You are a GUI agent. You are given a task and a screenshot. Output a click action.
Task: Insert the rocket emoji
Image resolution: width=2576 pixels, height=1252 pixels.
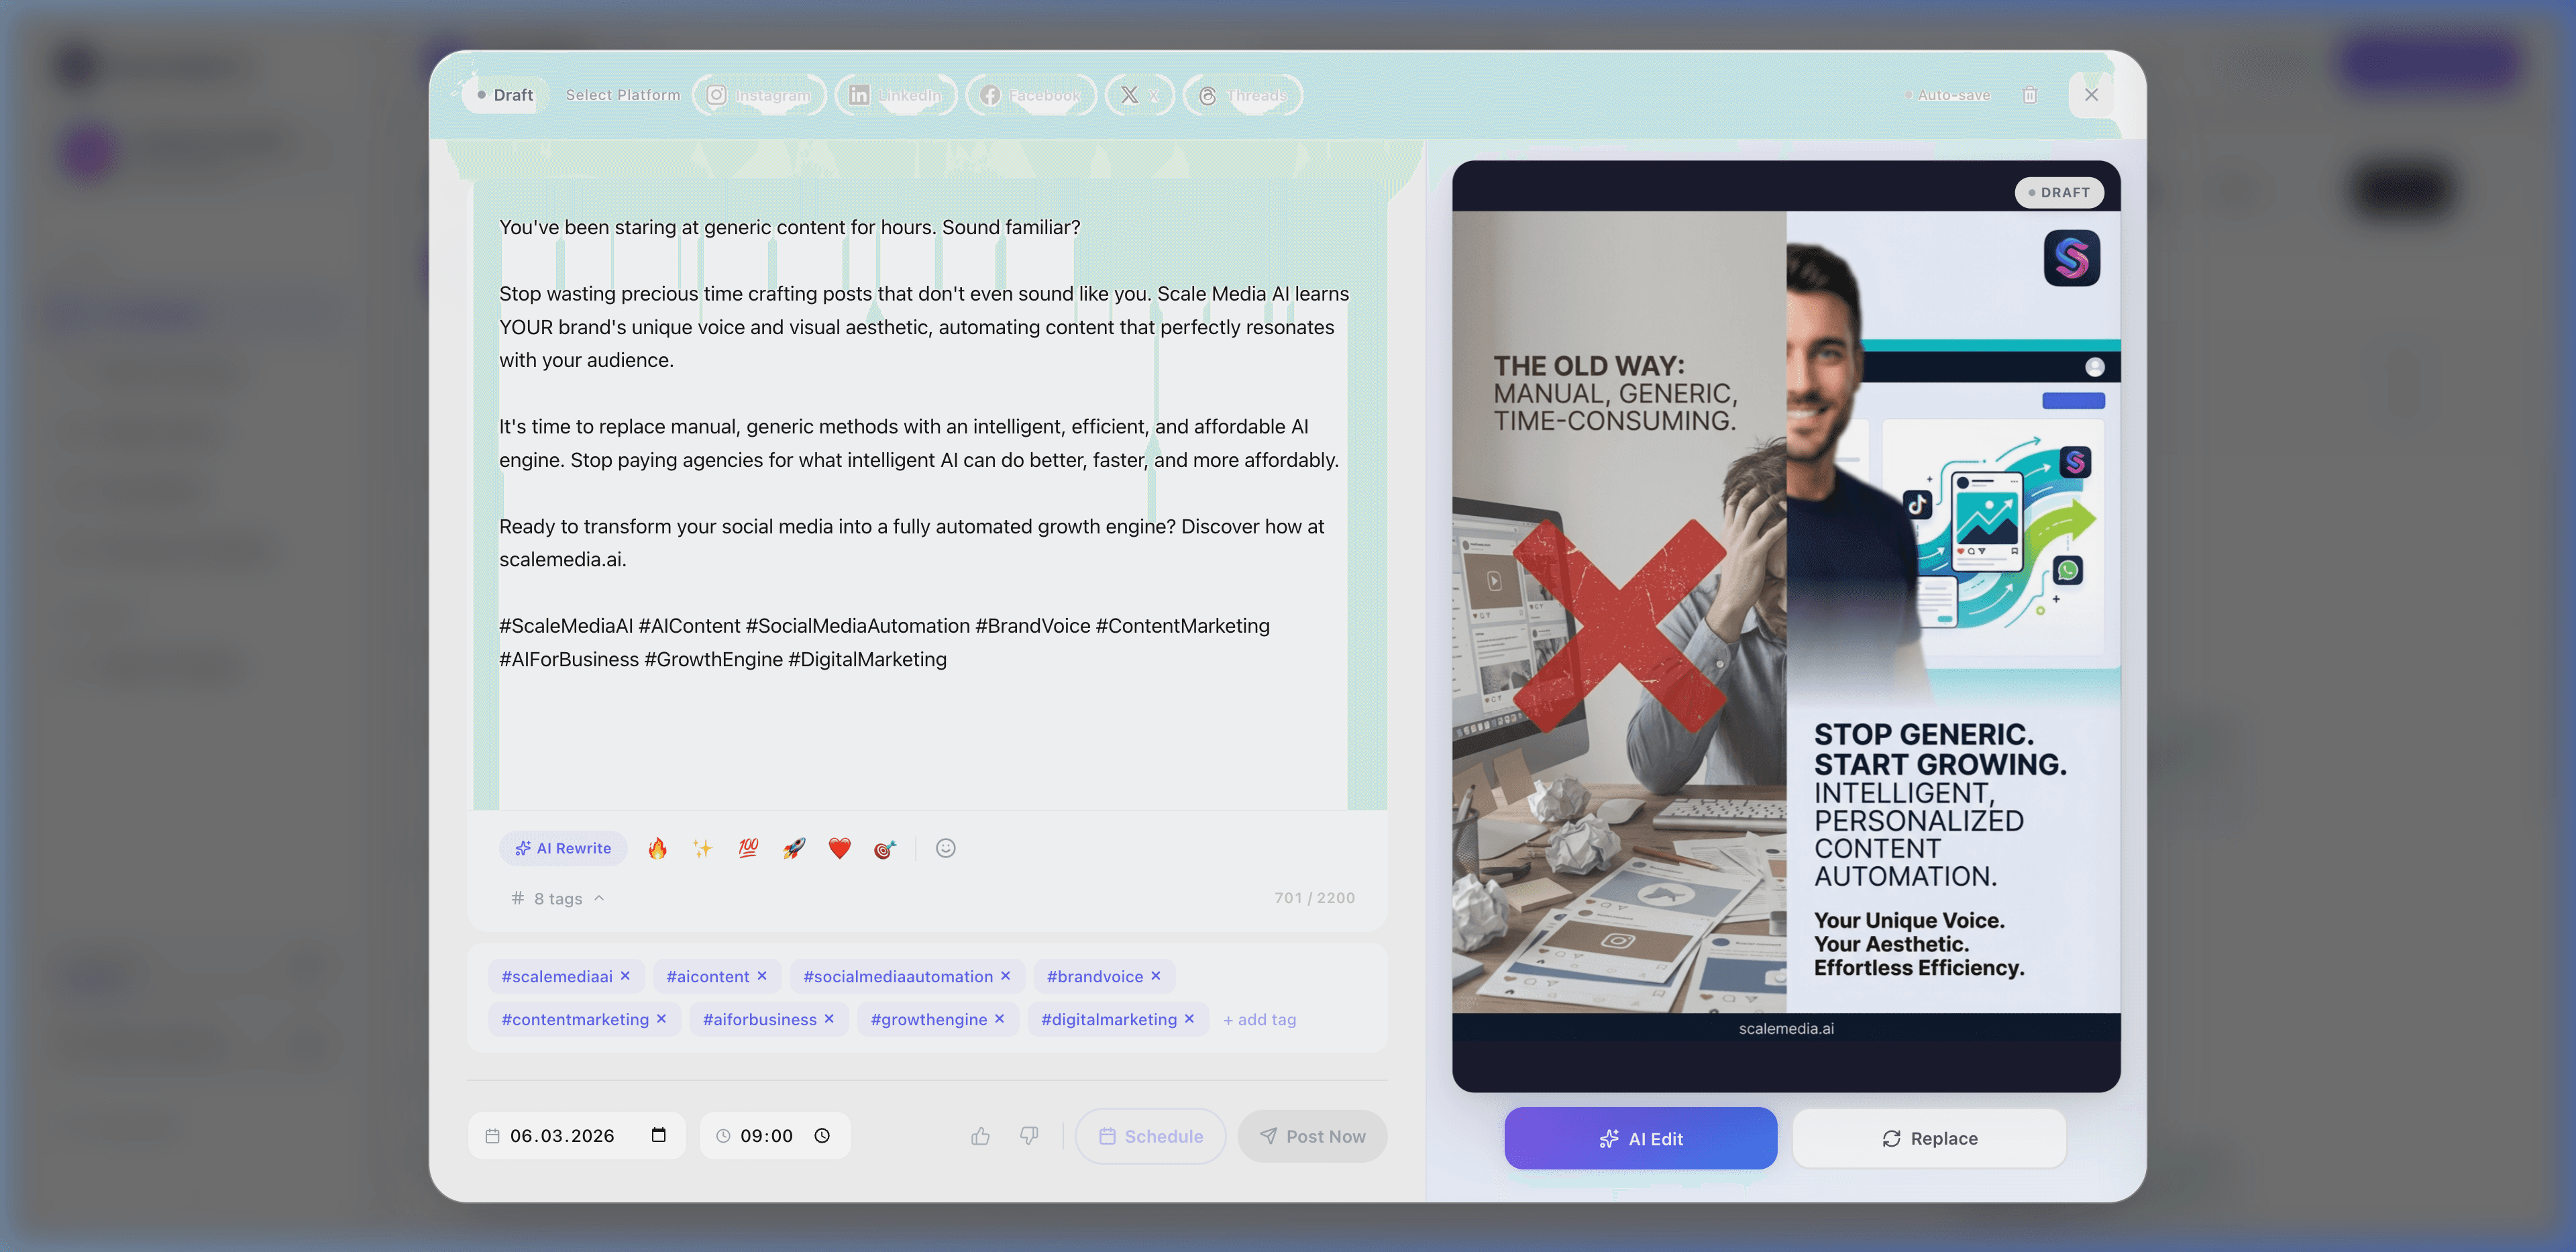pyautogui.click(x=794, y=848)
